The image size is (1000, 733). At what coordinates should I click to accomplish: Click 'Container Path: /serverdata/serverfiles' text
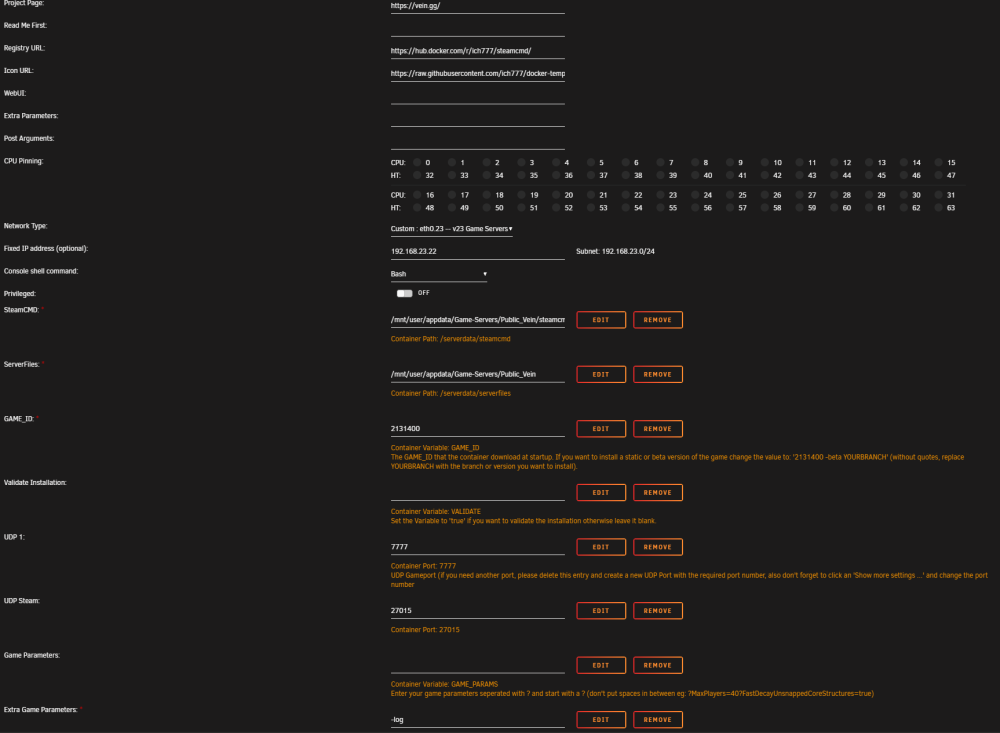tap(450, 394)
